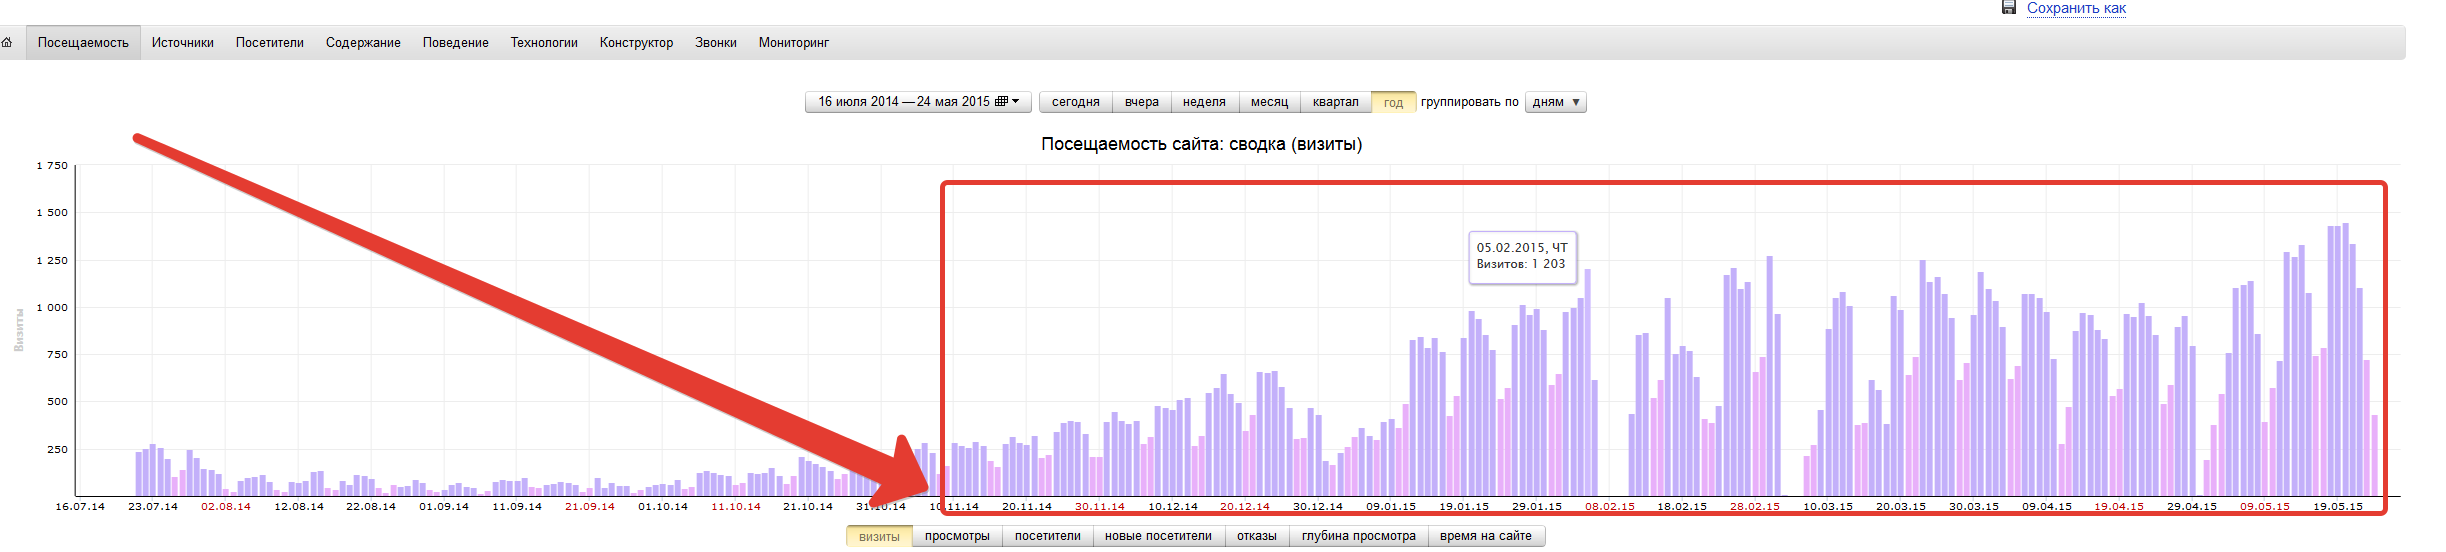Click the 09.01.15 axis date label

[1391, 506]
